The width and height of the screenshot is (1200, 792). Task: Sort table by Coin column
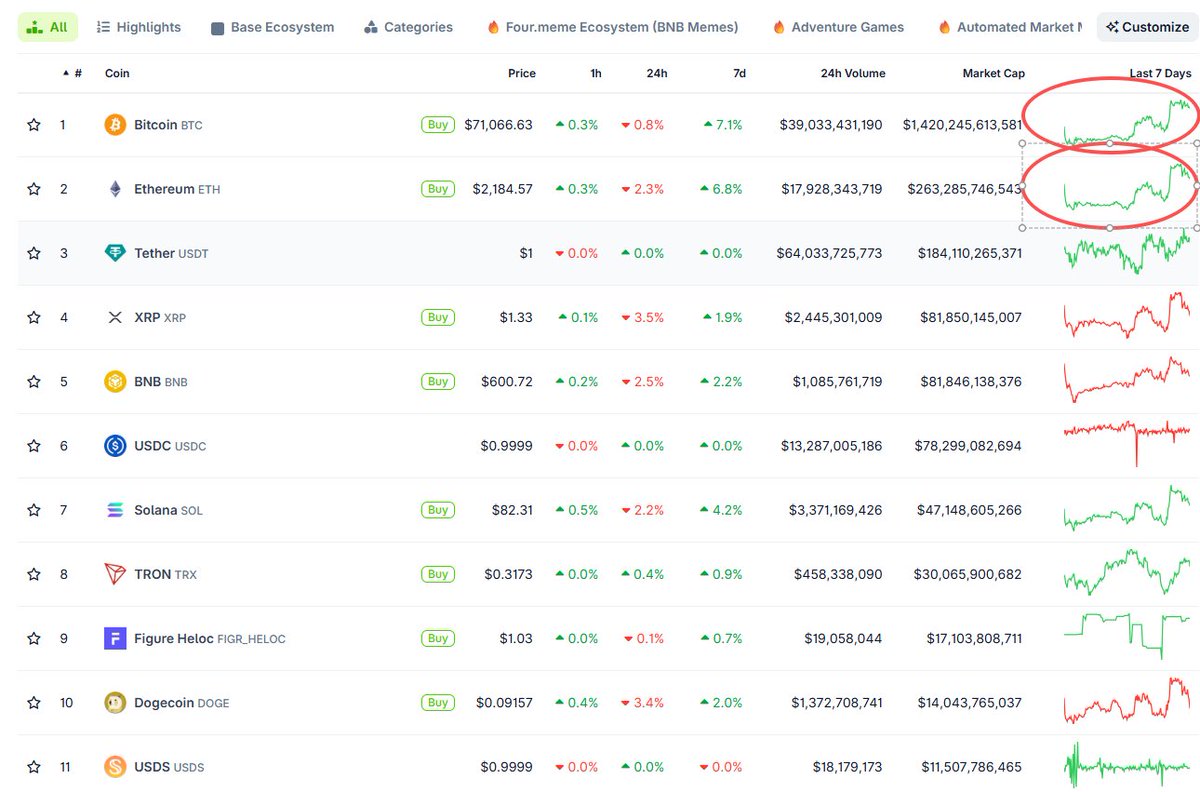click(x=117, y=73)
